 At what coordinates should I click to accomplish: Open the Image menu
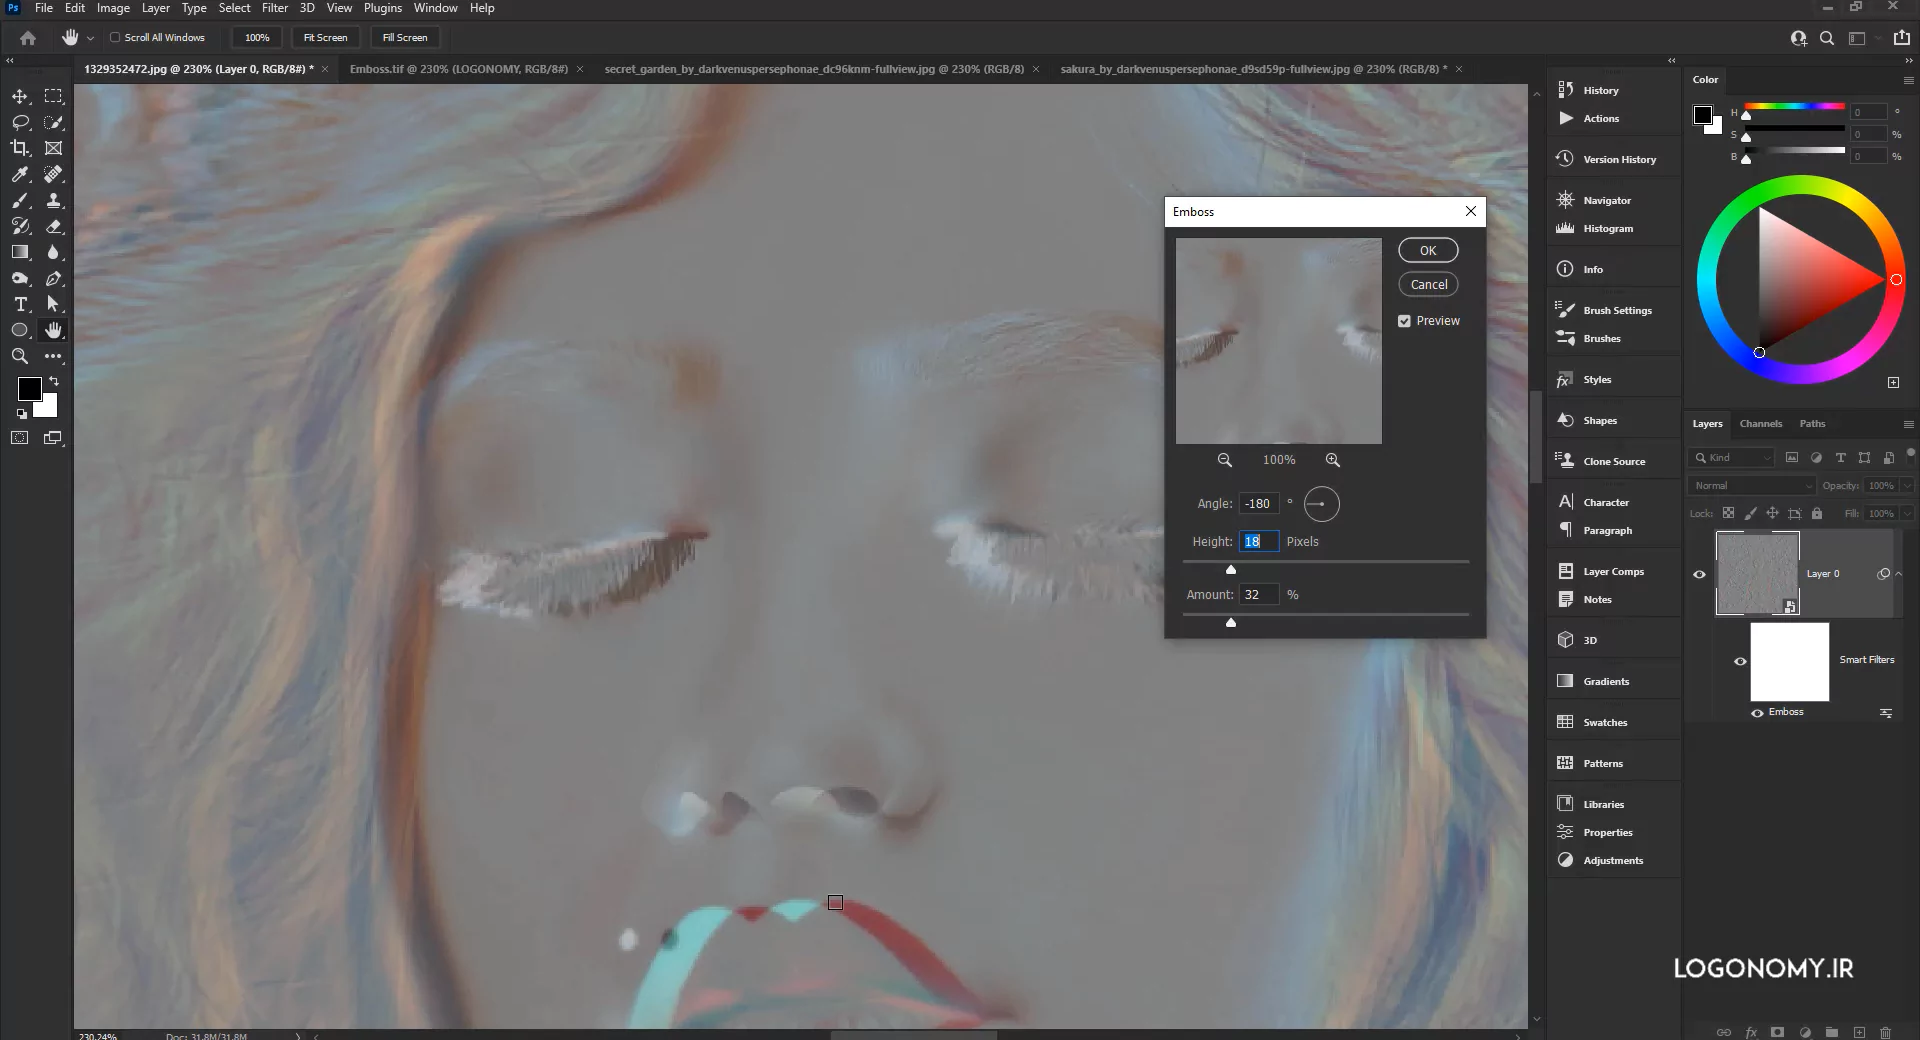(113, 8)
